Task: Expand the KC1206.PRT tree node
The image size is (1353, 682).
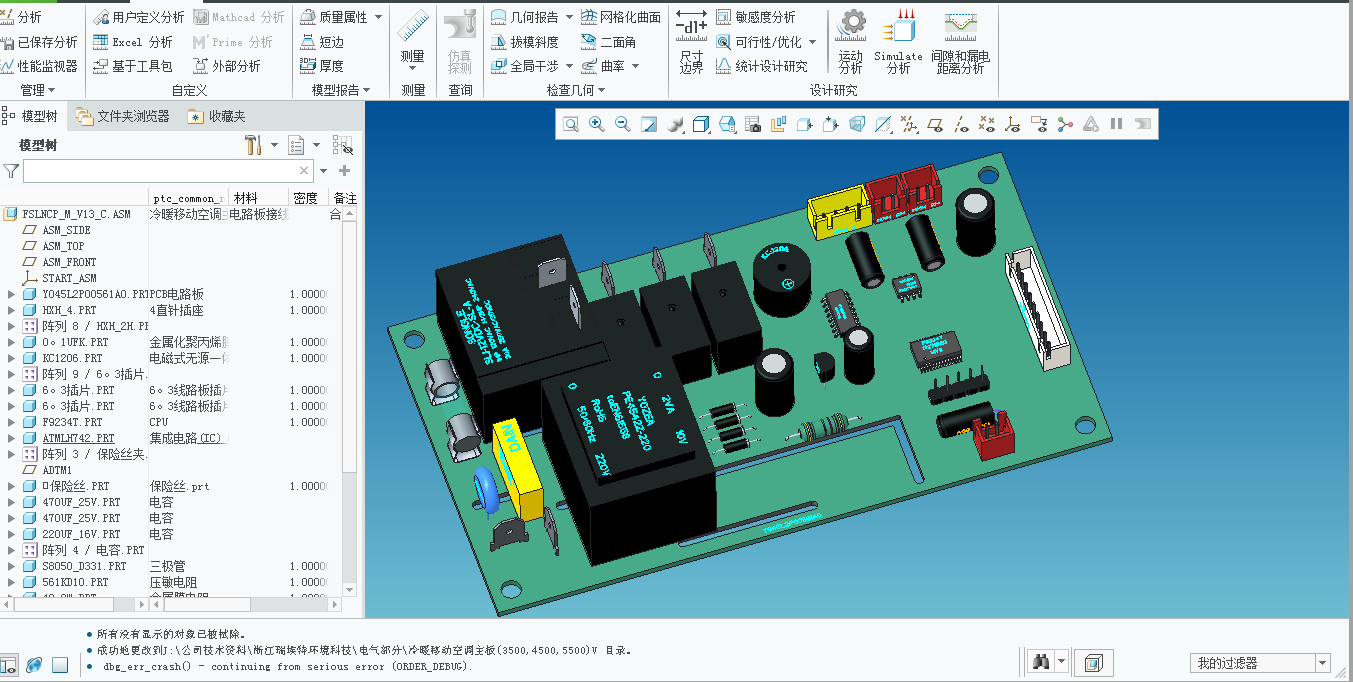Action: pyautogui.click(x=11, y=358)
